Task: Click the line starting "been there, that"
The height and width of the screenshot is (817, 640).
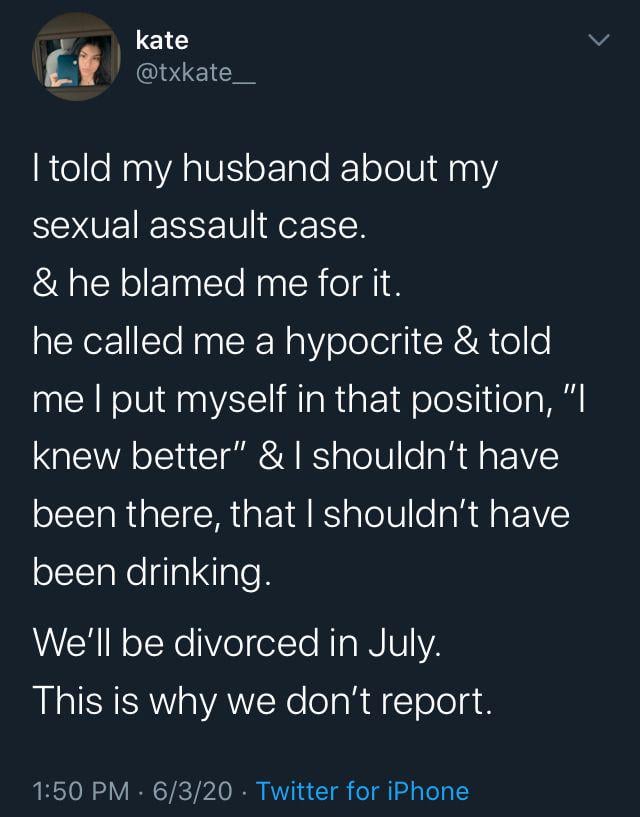Action: pos(301,514)
